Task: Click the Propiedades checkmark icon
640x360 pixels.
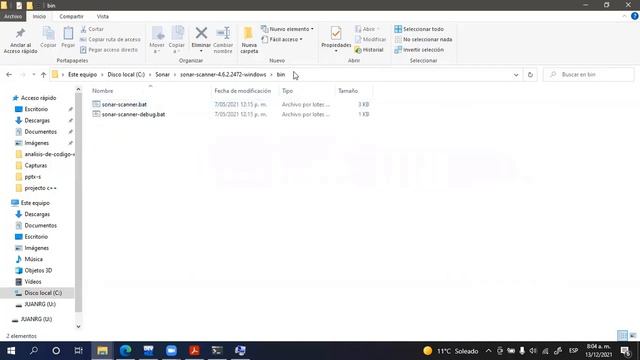Action: pos(336,33)
